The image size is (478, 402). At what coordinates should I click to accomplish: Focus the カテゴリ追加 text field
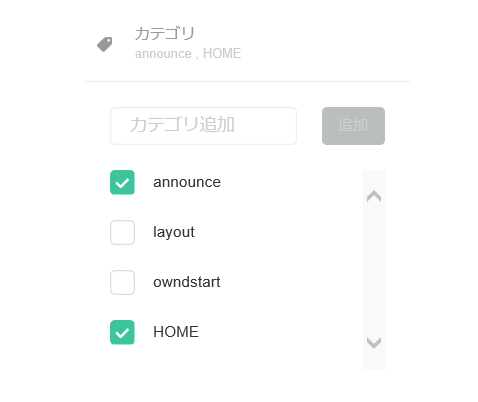pos(203,126)
